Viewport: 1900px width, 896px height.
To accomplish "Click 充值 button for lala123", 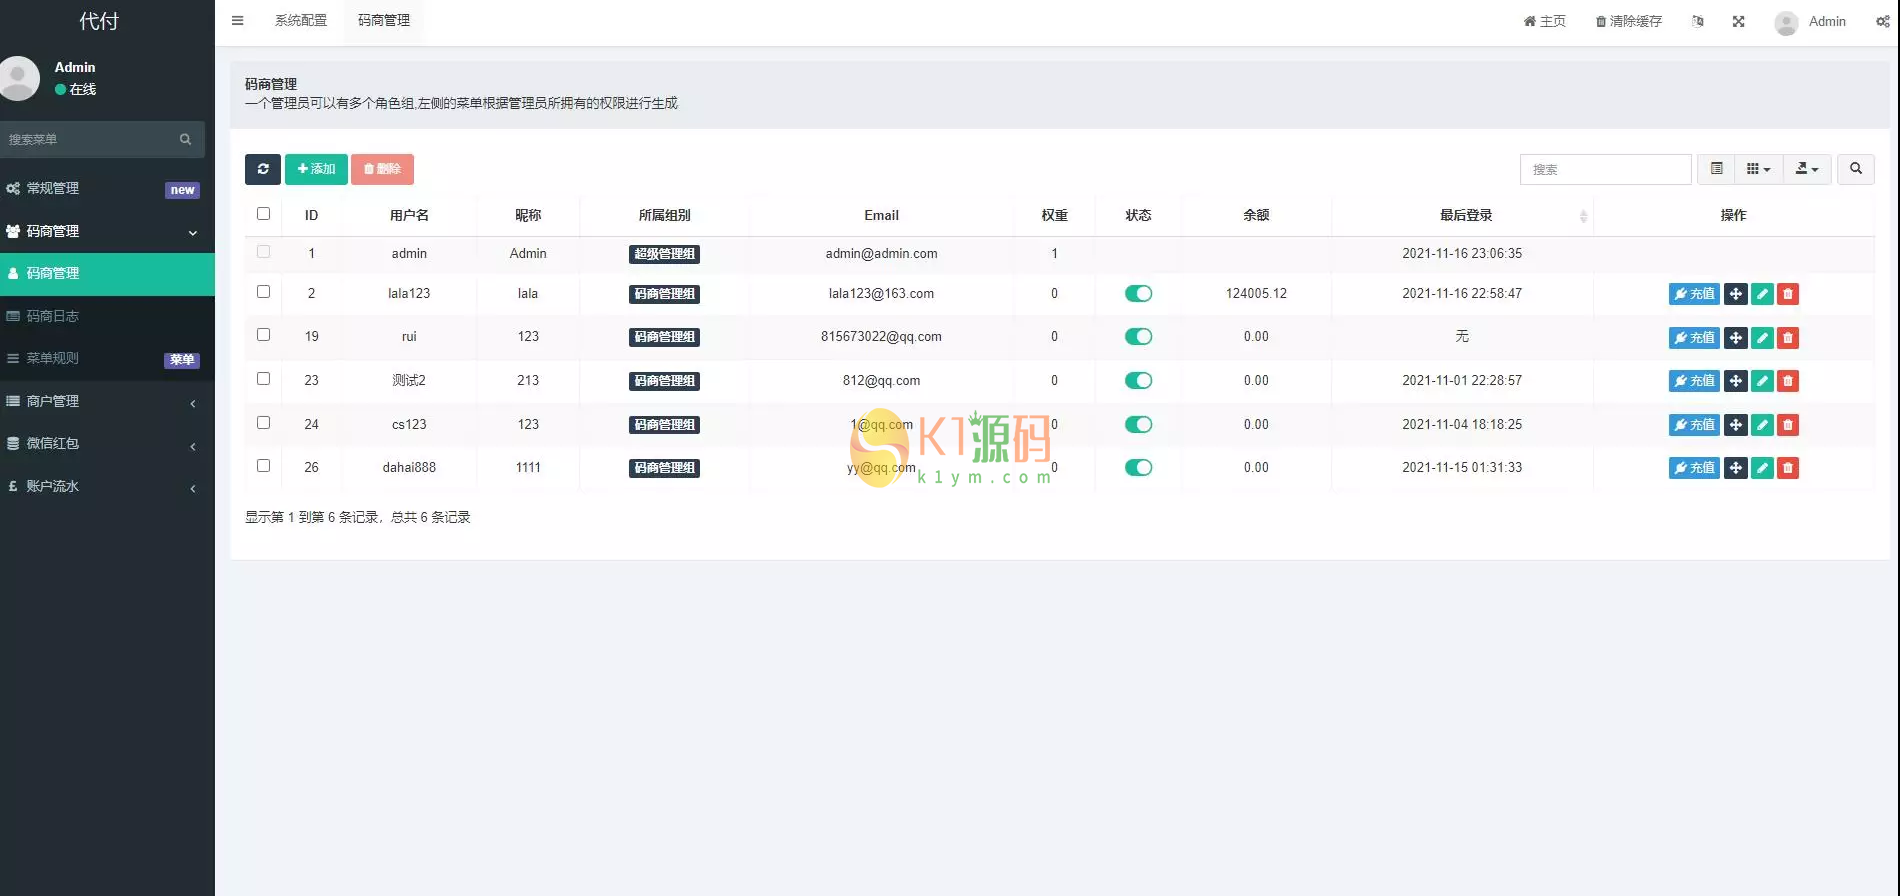I will [1694, 294].
